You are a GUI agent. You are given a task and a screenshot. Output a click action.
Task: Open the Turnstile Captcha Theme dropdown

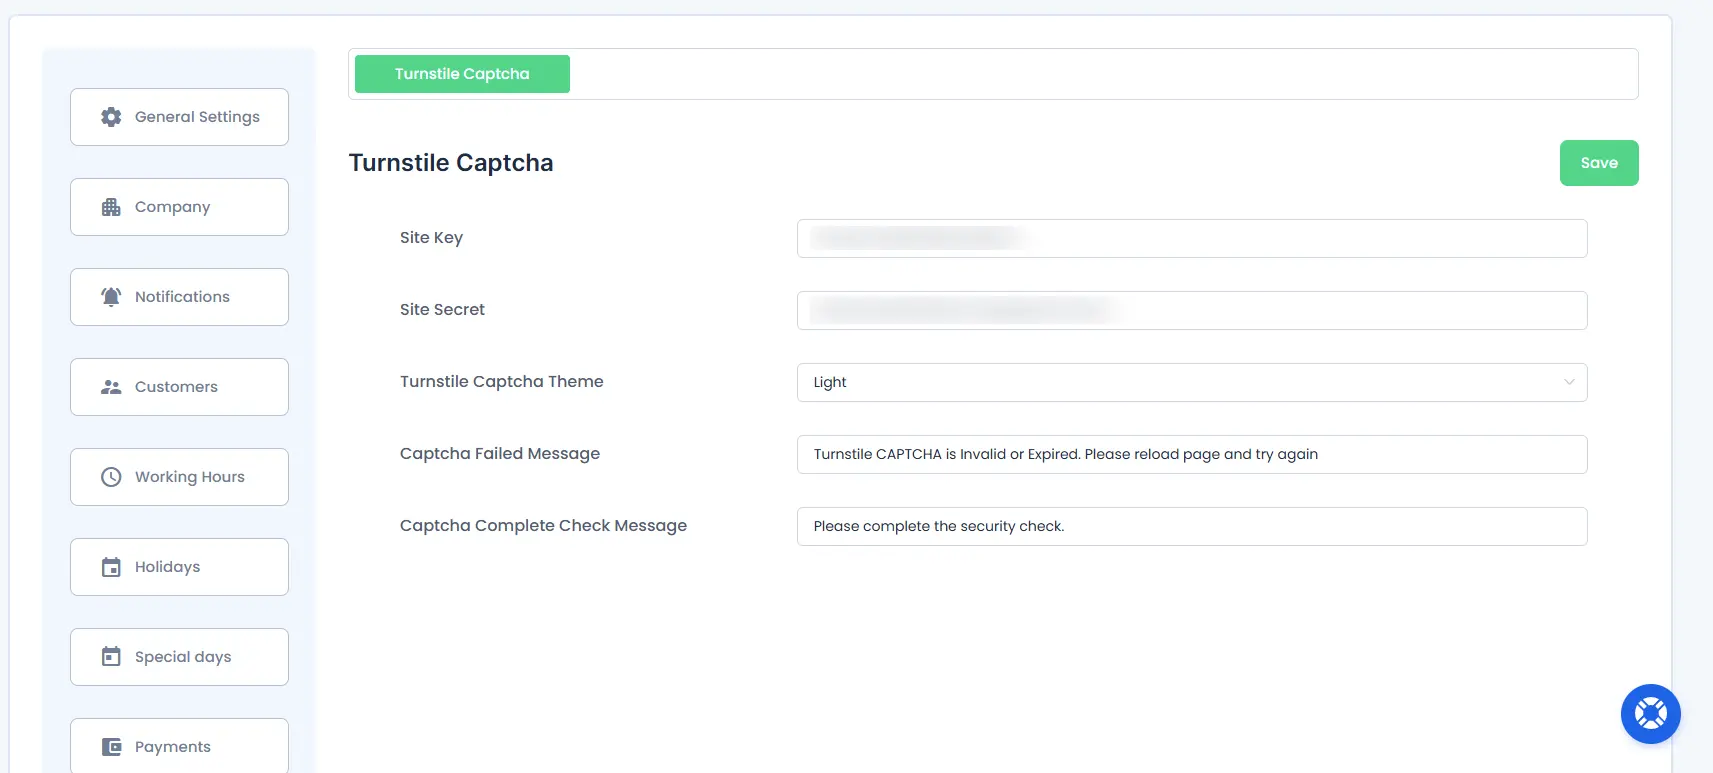pyautogui.click(x=1192, y=382)
